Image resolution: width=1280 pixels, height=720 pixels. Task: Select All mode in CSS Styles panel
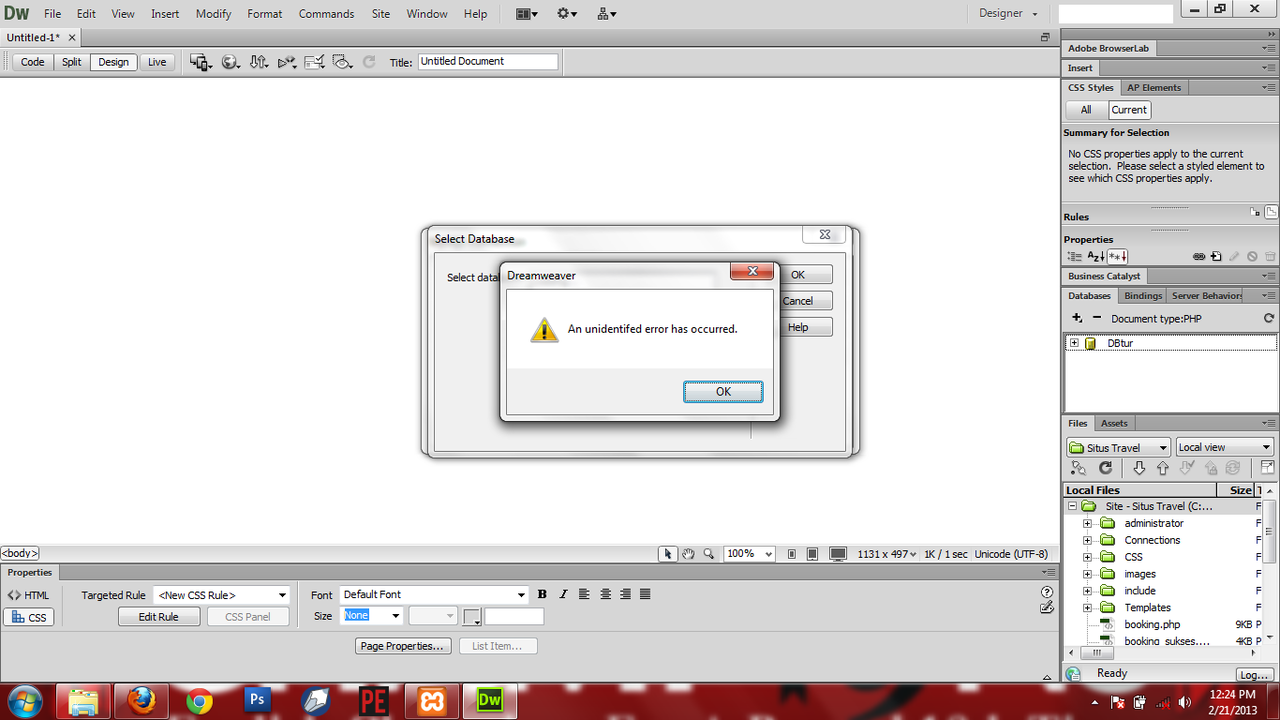pyautogui.click(x=1086, y=110)
